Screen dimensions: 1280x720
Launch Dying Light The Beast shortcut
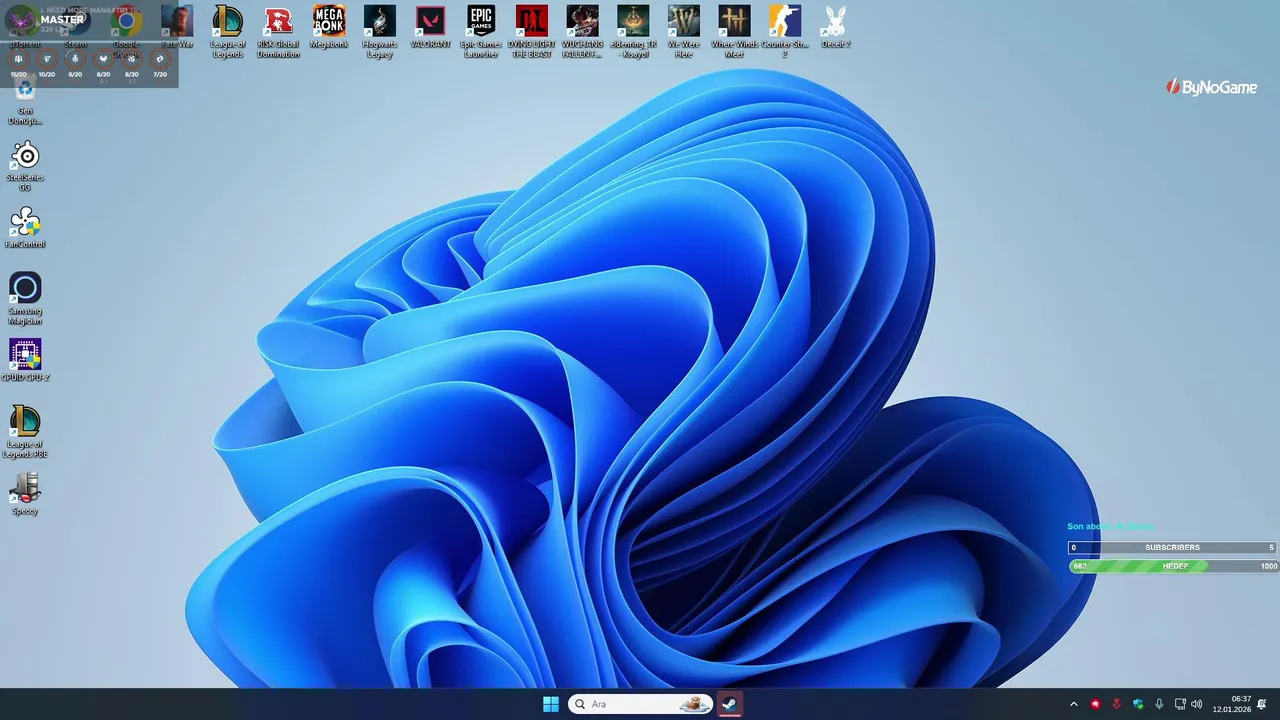pos(532,32)
